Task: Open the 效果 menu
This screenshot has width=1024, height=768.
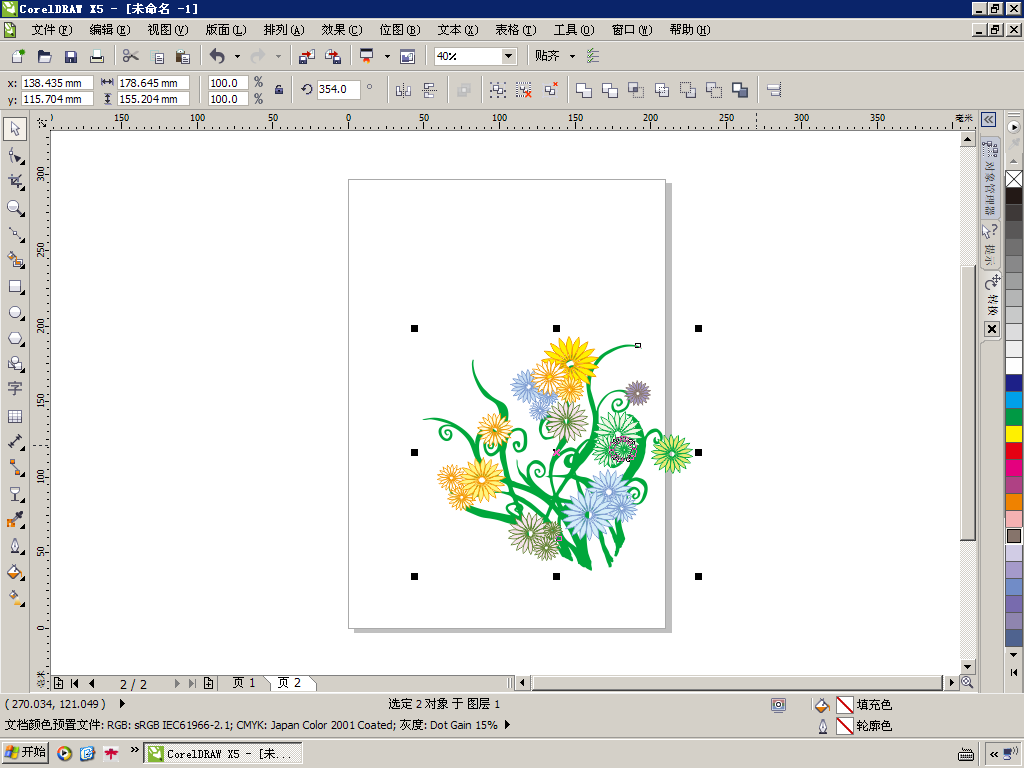Action: [342, 30]
